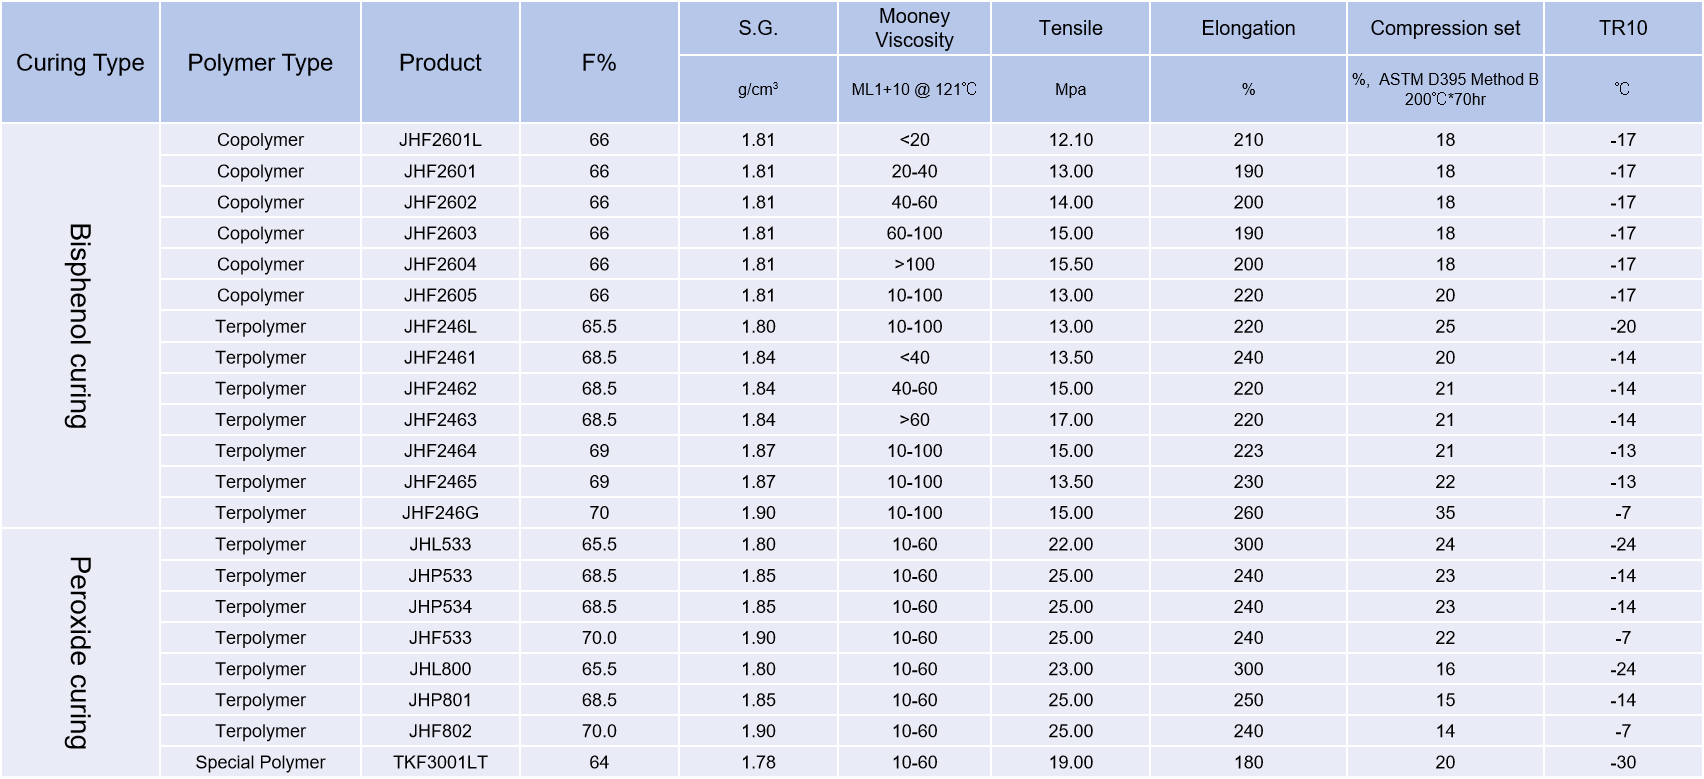Click the compression set value 35

tap(1445, 513)
